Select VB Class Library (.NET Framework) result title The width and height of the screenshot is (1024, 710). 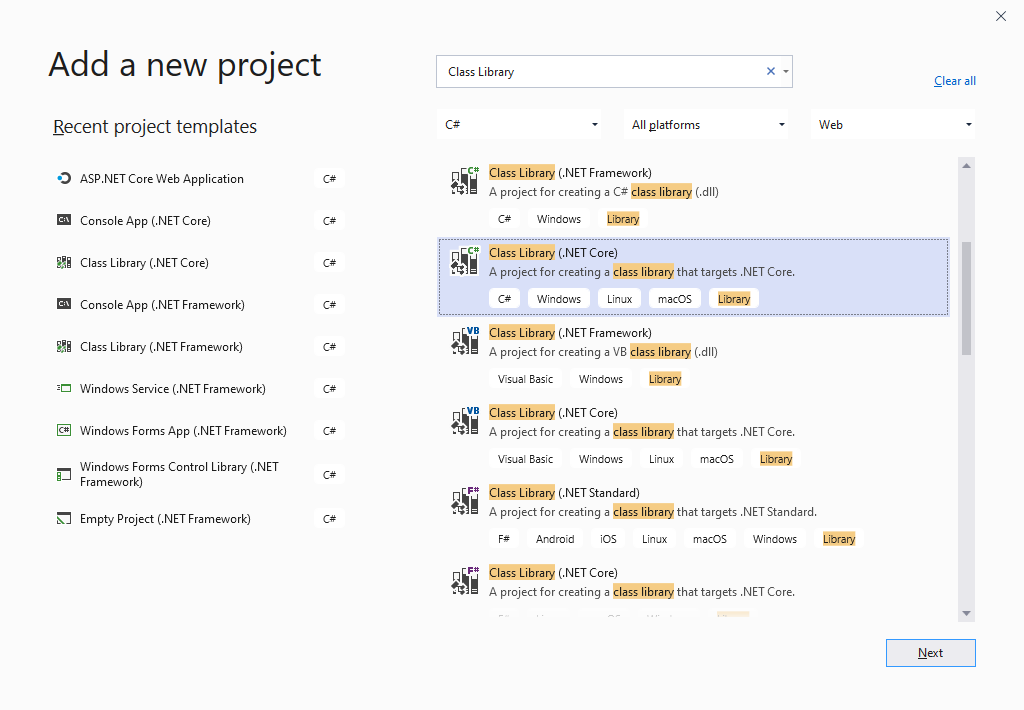[570, 332]
